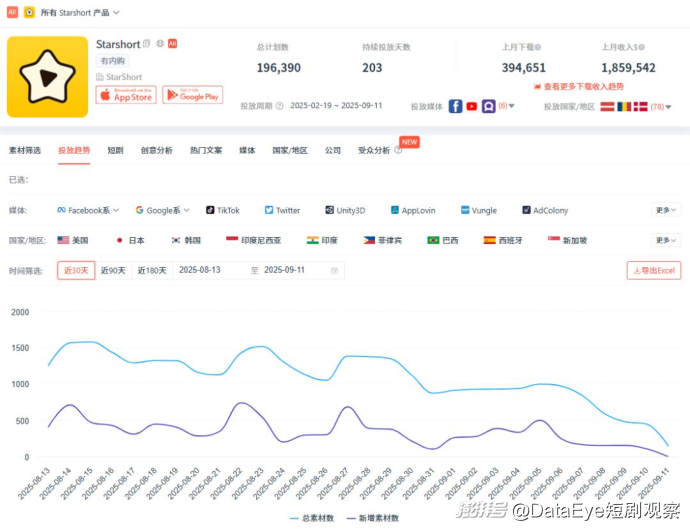Image resolution: width=690 pixels, height=531 pixels.
Task: Open the Starshort app icon thumbnail
Action: [x=48, y=77]
